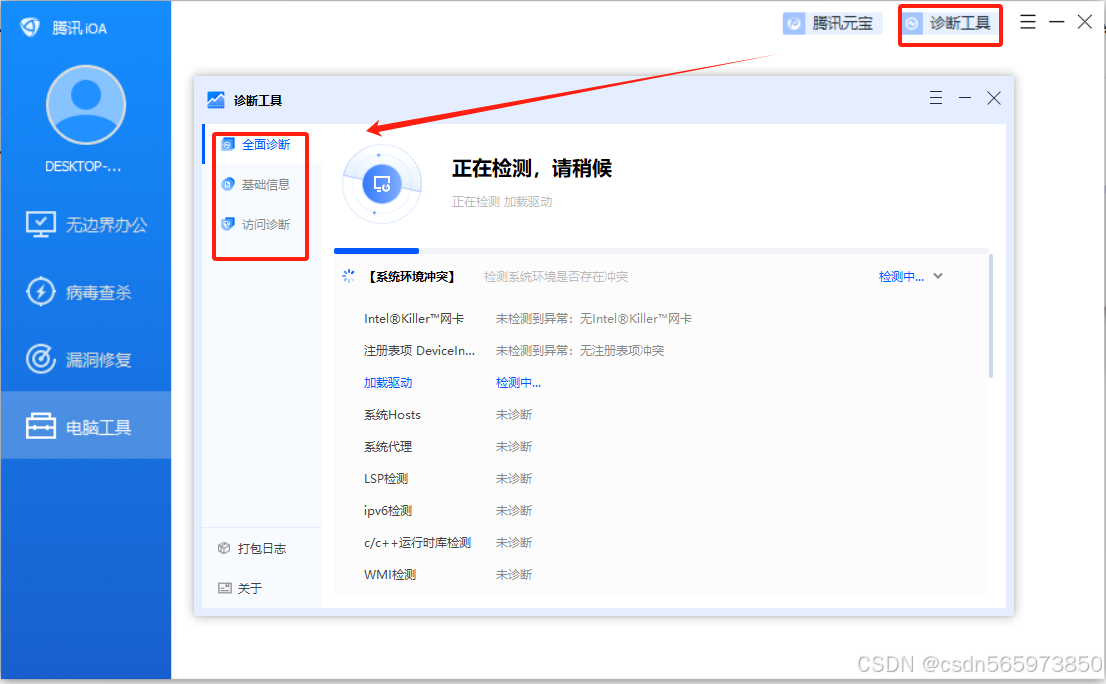The height and width of the screenshot is (684, 1106).
Task: Open the 关于 about section
Action: click(246, 588)
